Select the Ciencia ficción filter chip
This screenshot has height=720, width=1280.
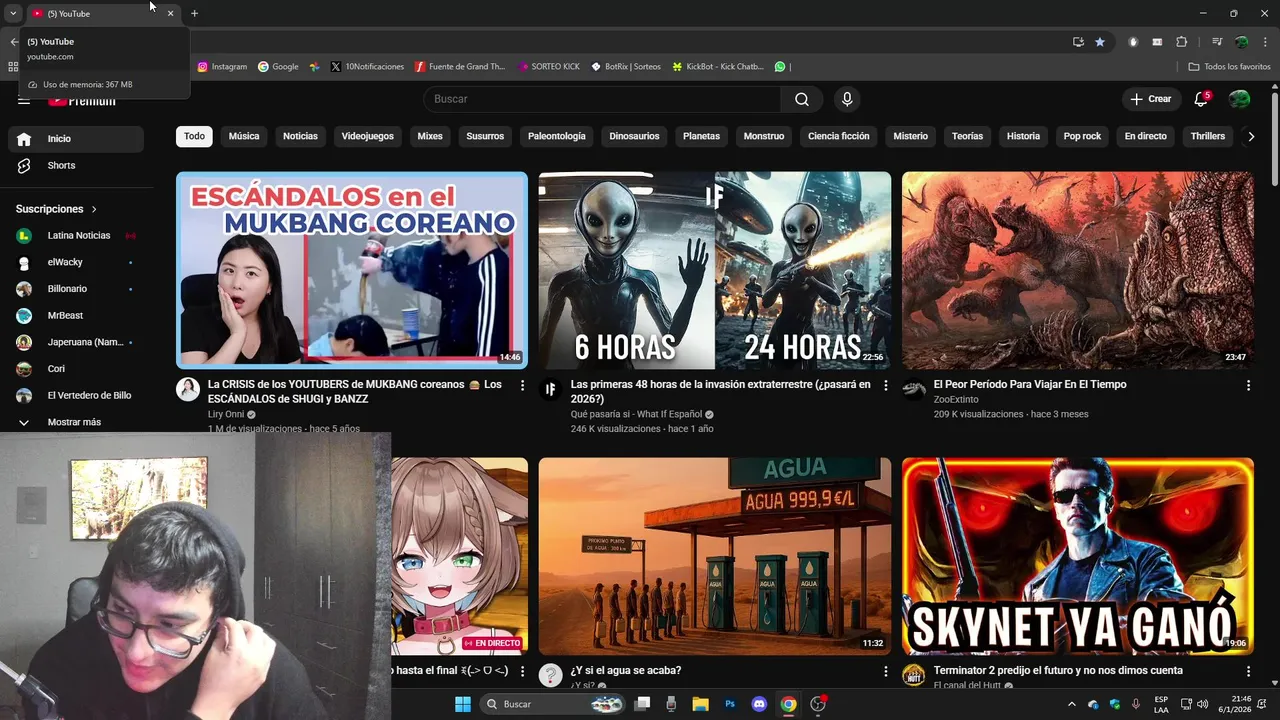tap(839, 136)
